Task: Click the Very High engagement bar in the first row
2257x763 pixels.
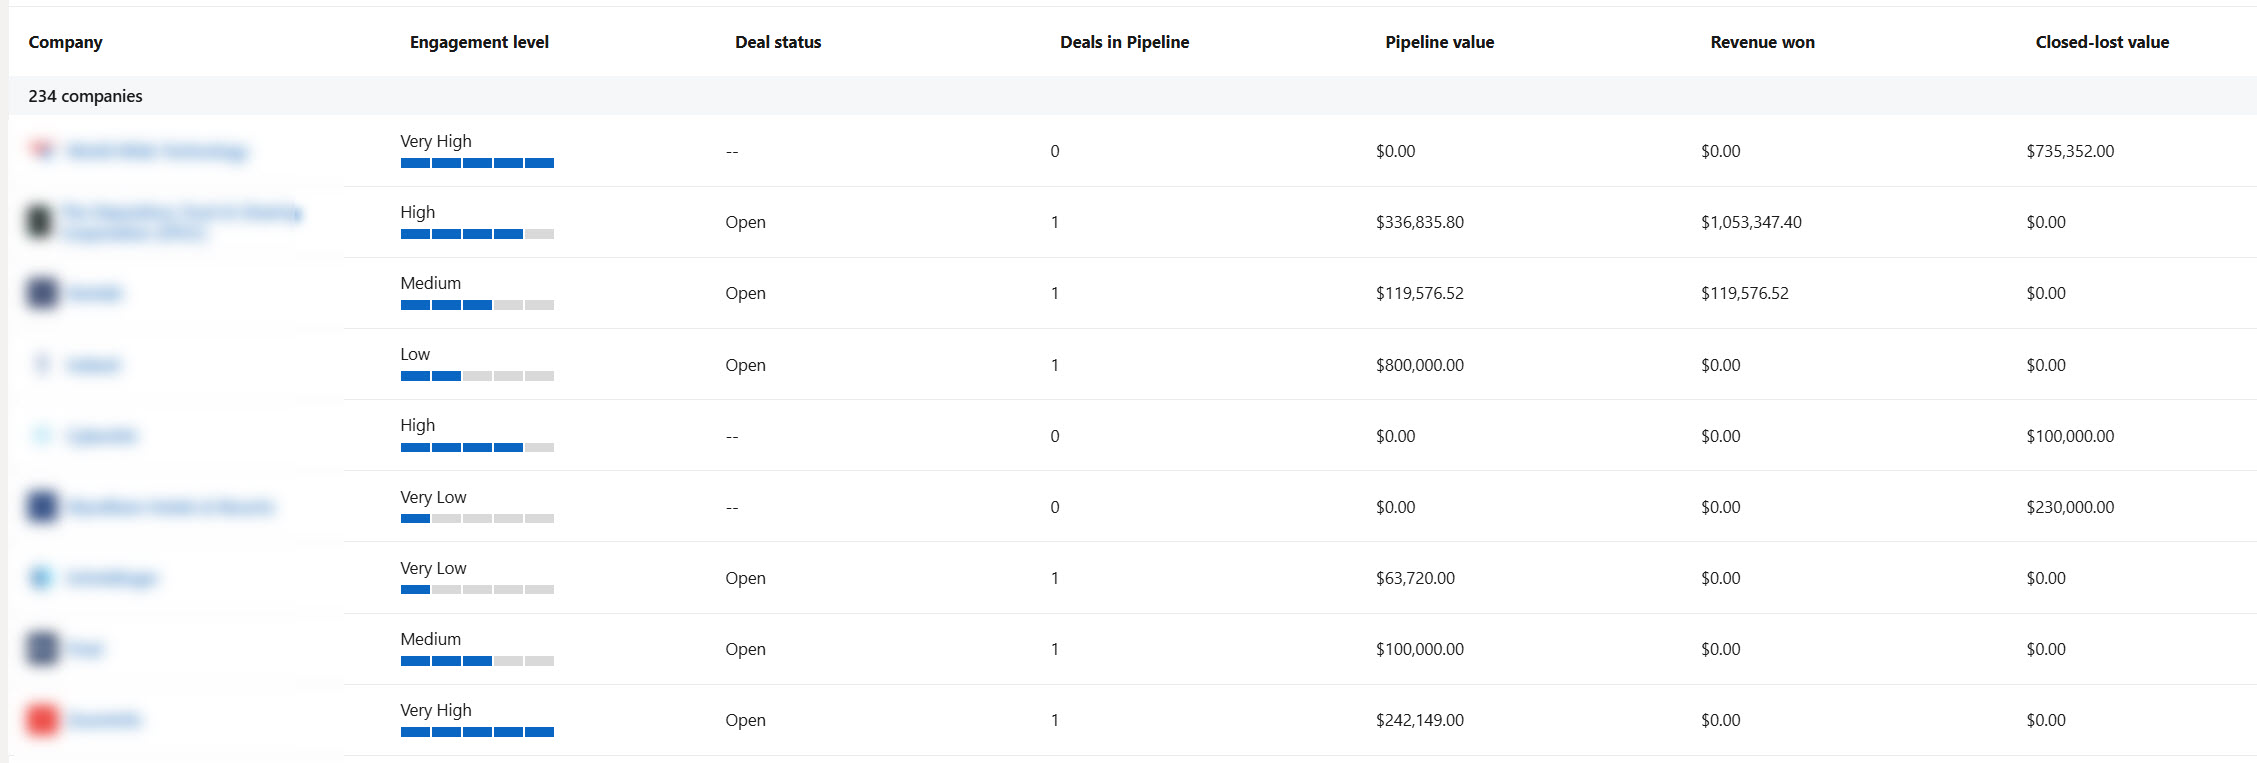Action: pos(477,163)
